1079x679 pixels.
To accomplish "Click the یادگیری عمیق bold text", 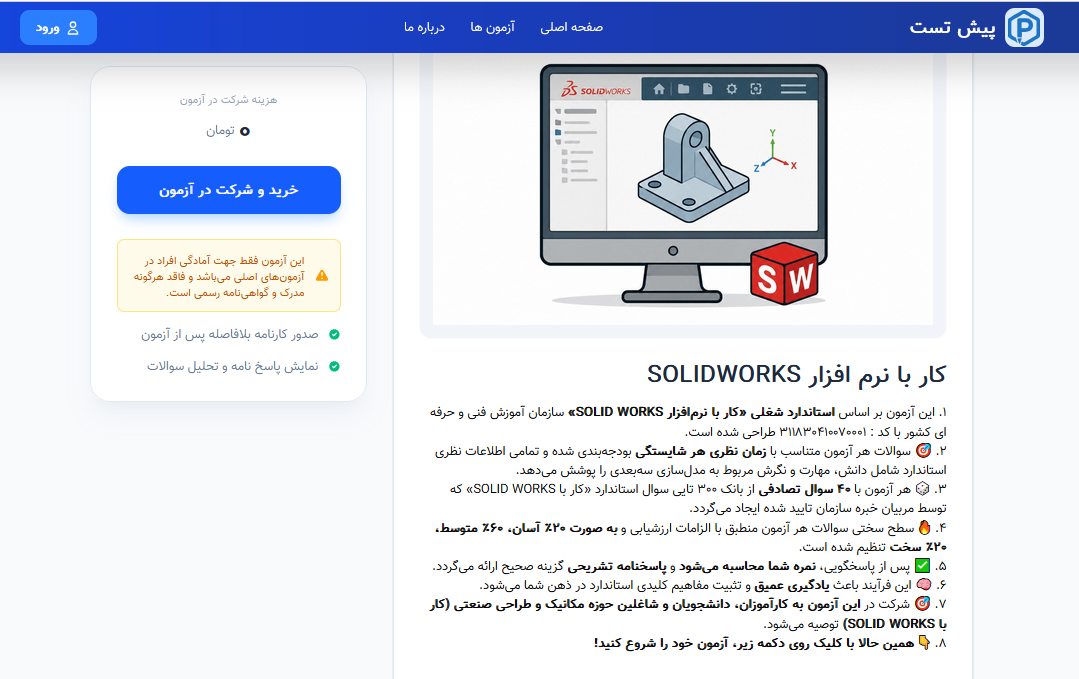I will coord(791,585).
